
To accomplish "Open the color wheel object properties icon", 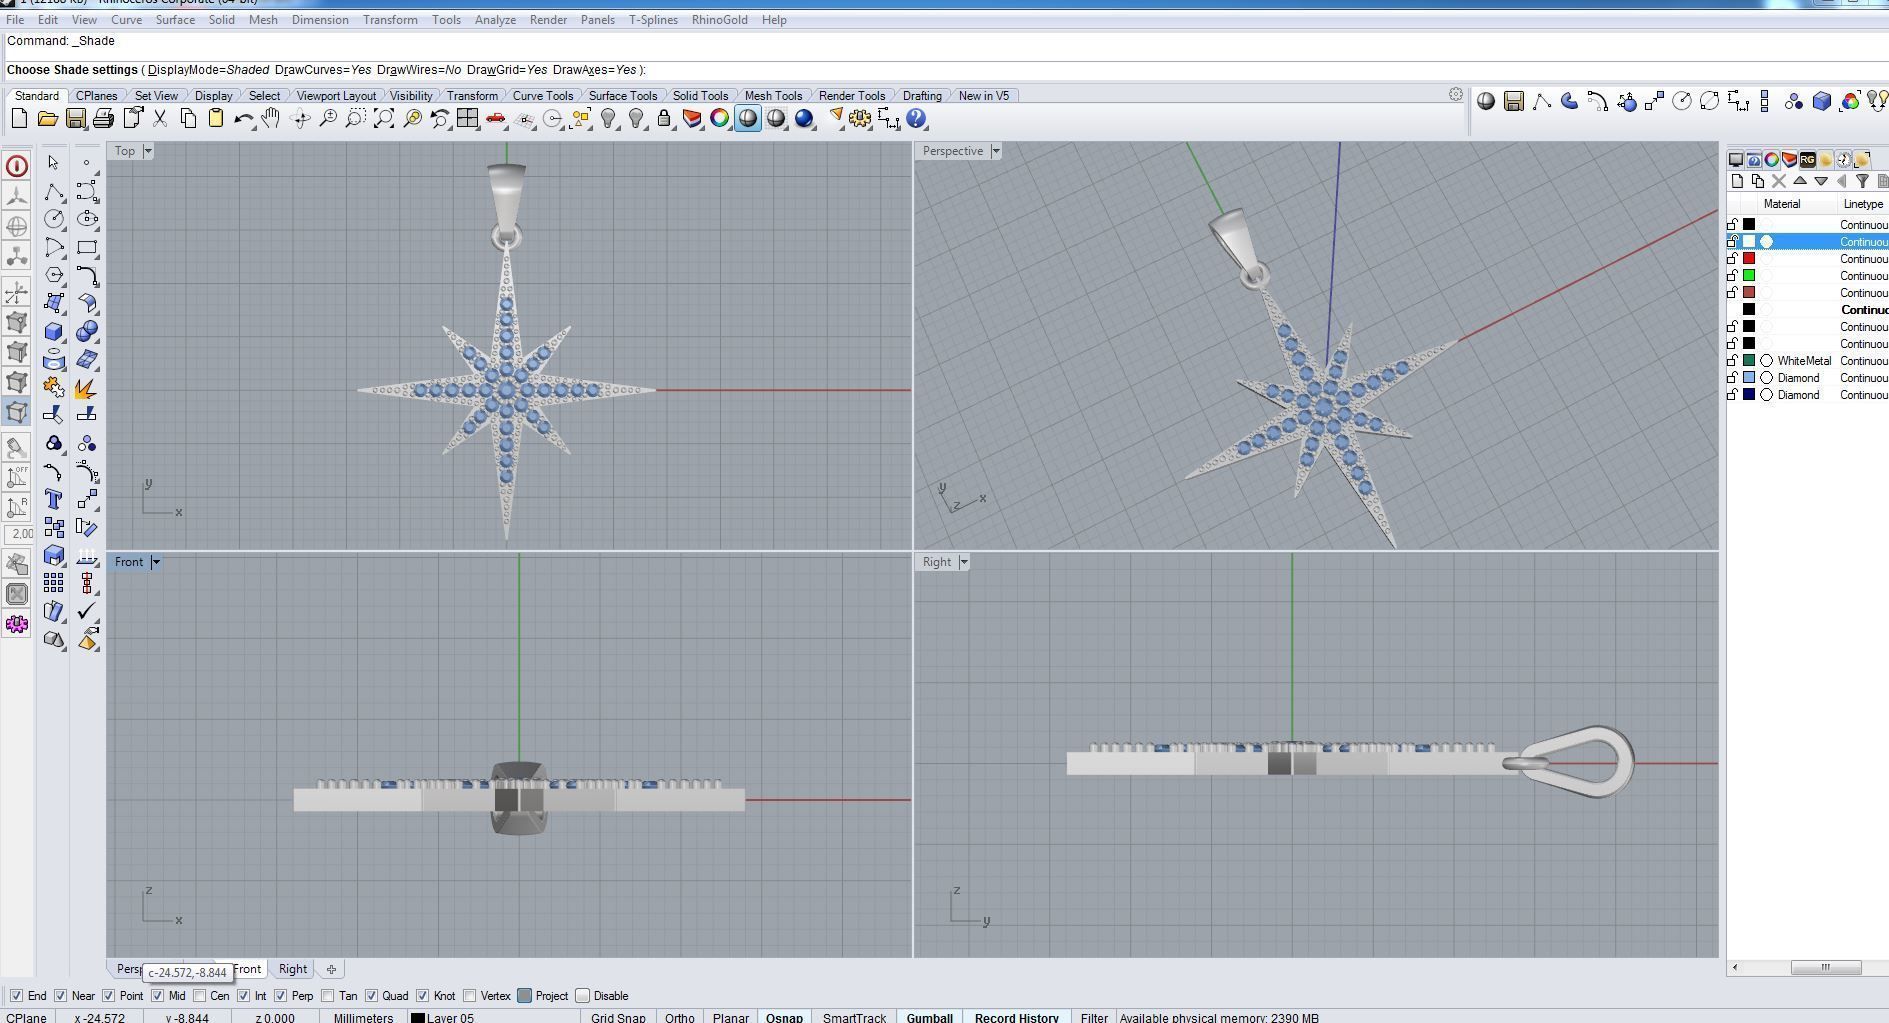I will coord(719,119).
